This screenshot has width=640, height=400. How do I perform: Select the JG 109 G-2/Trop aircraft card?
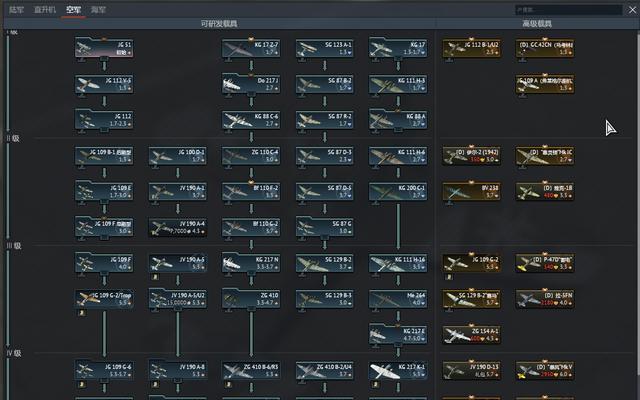[104, 299]
